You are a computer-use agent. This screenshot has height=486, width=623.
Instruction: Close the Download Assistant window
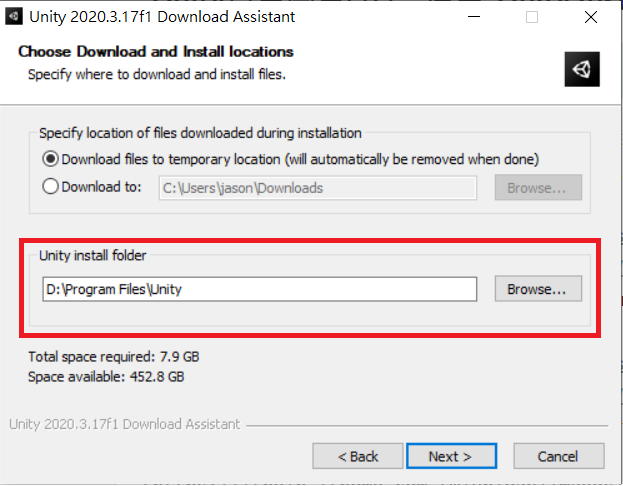coord(591,17)
